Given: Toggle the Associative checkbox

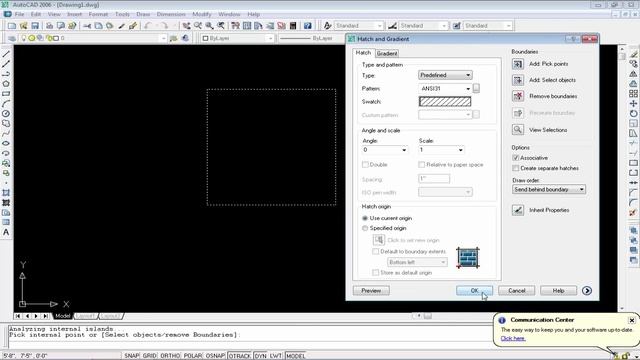Looking at the screenshot, I should (x=516, y=158).
